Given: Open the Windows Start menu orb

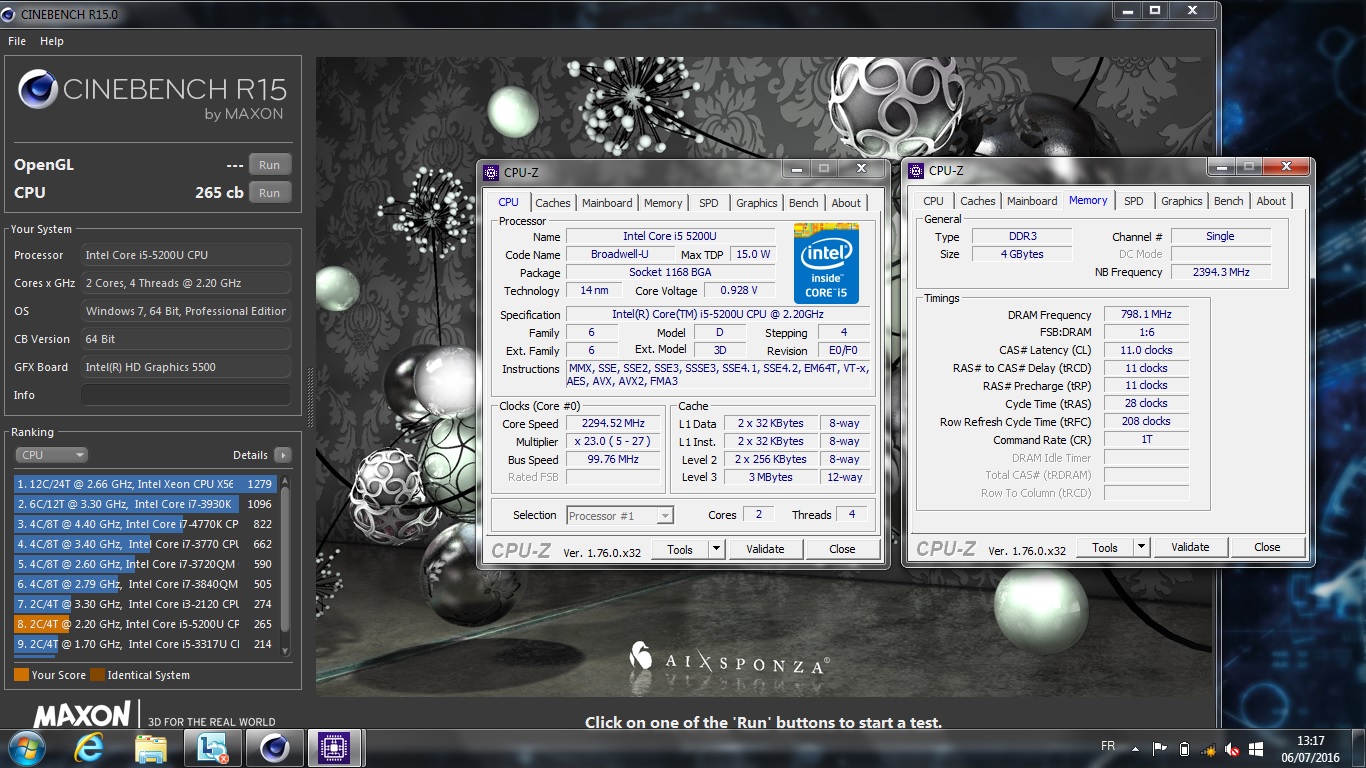Looking at the screenshot, I should pyautogui.click(x=26, y=748).
